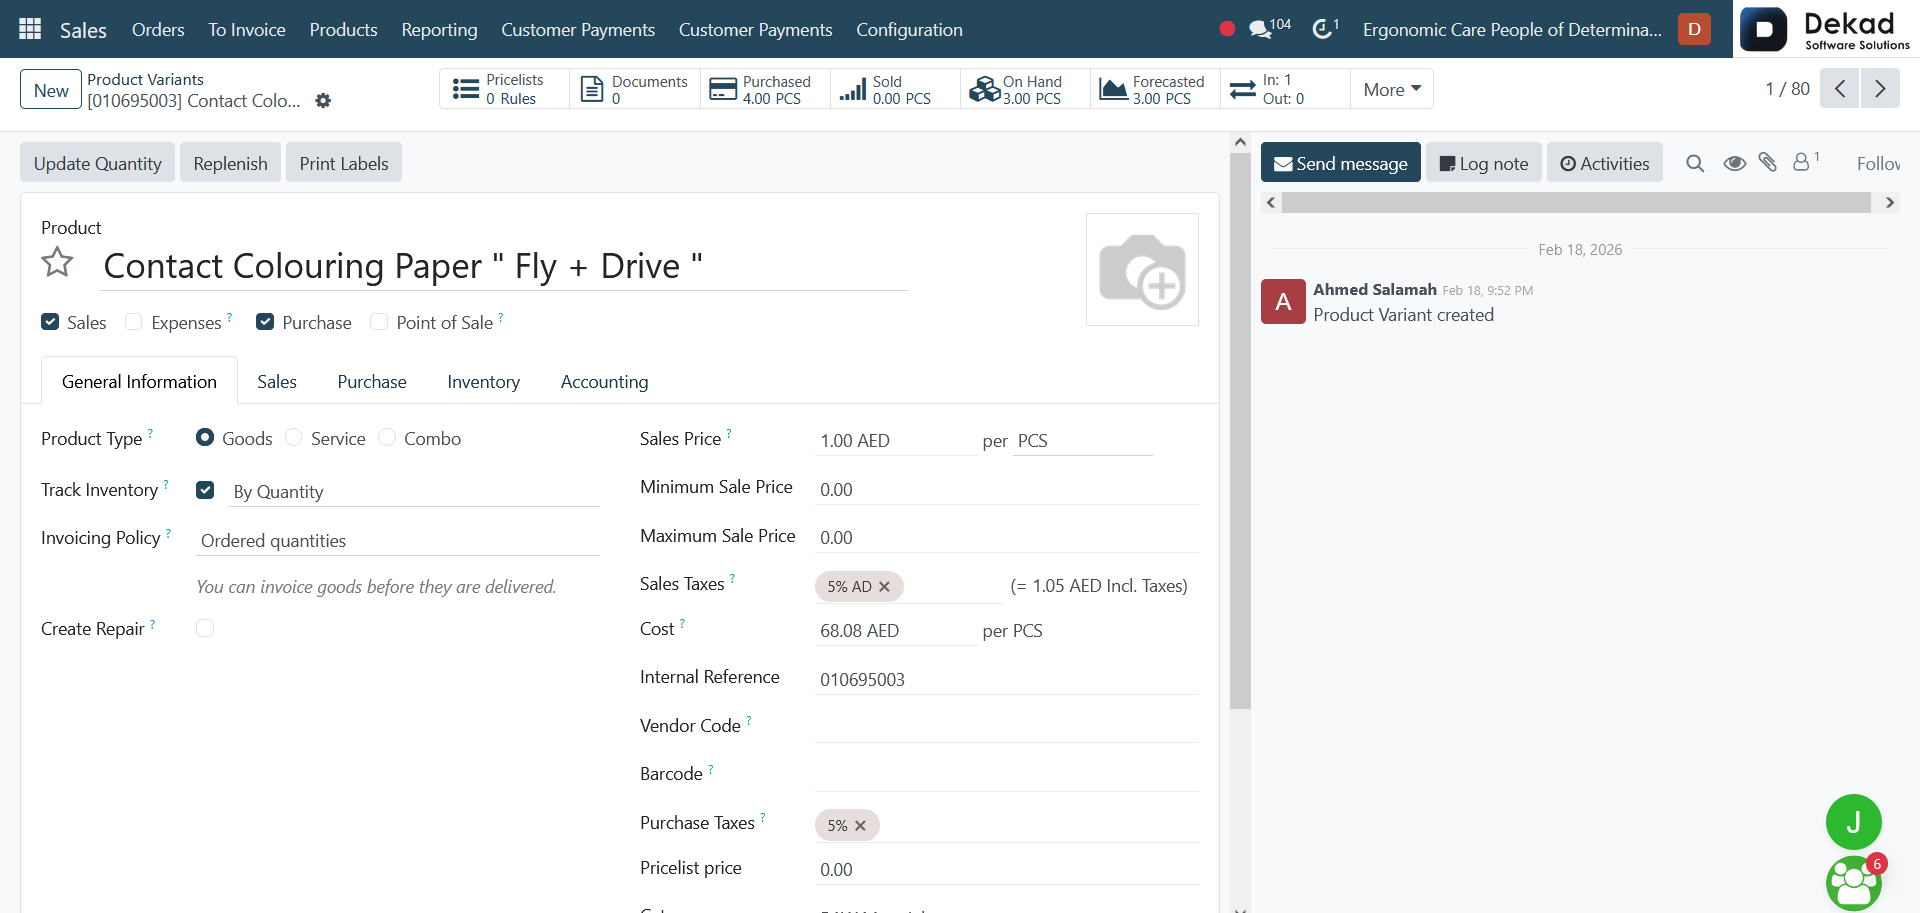
Task: Open the activities clock icon
Action: click(x=1325, y=29)
